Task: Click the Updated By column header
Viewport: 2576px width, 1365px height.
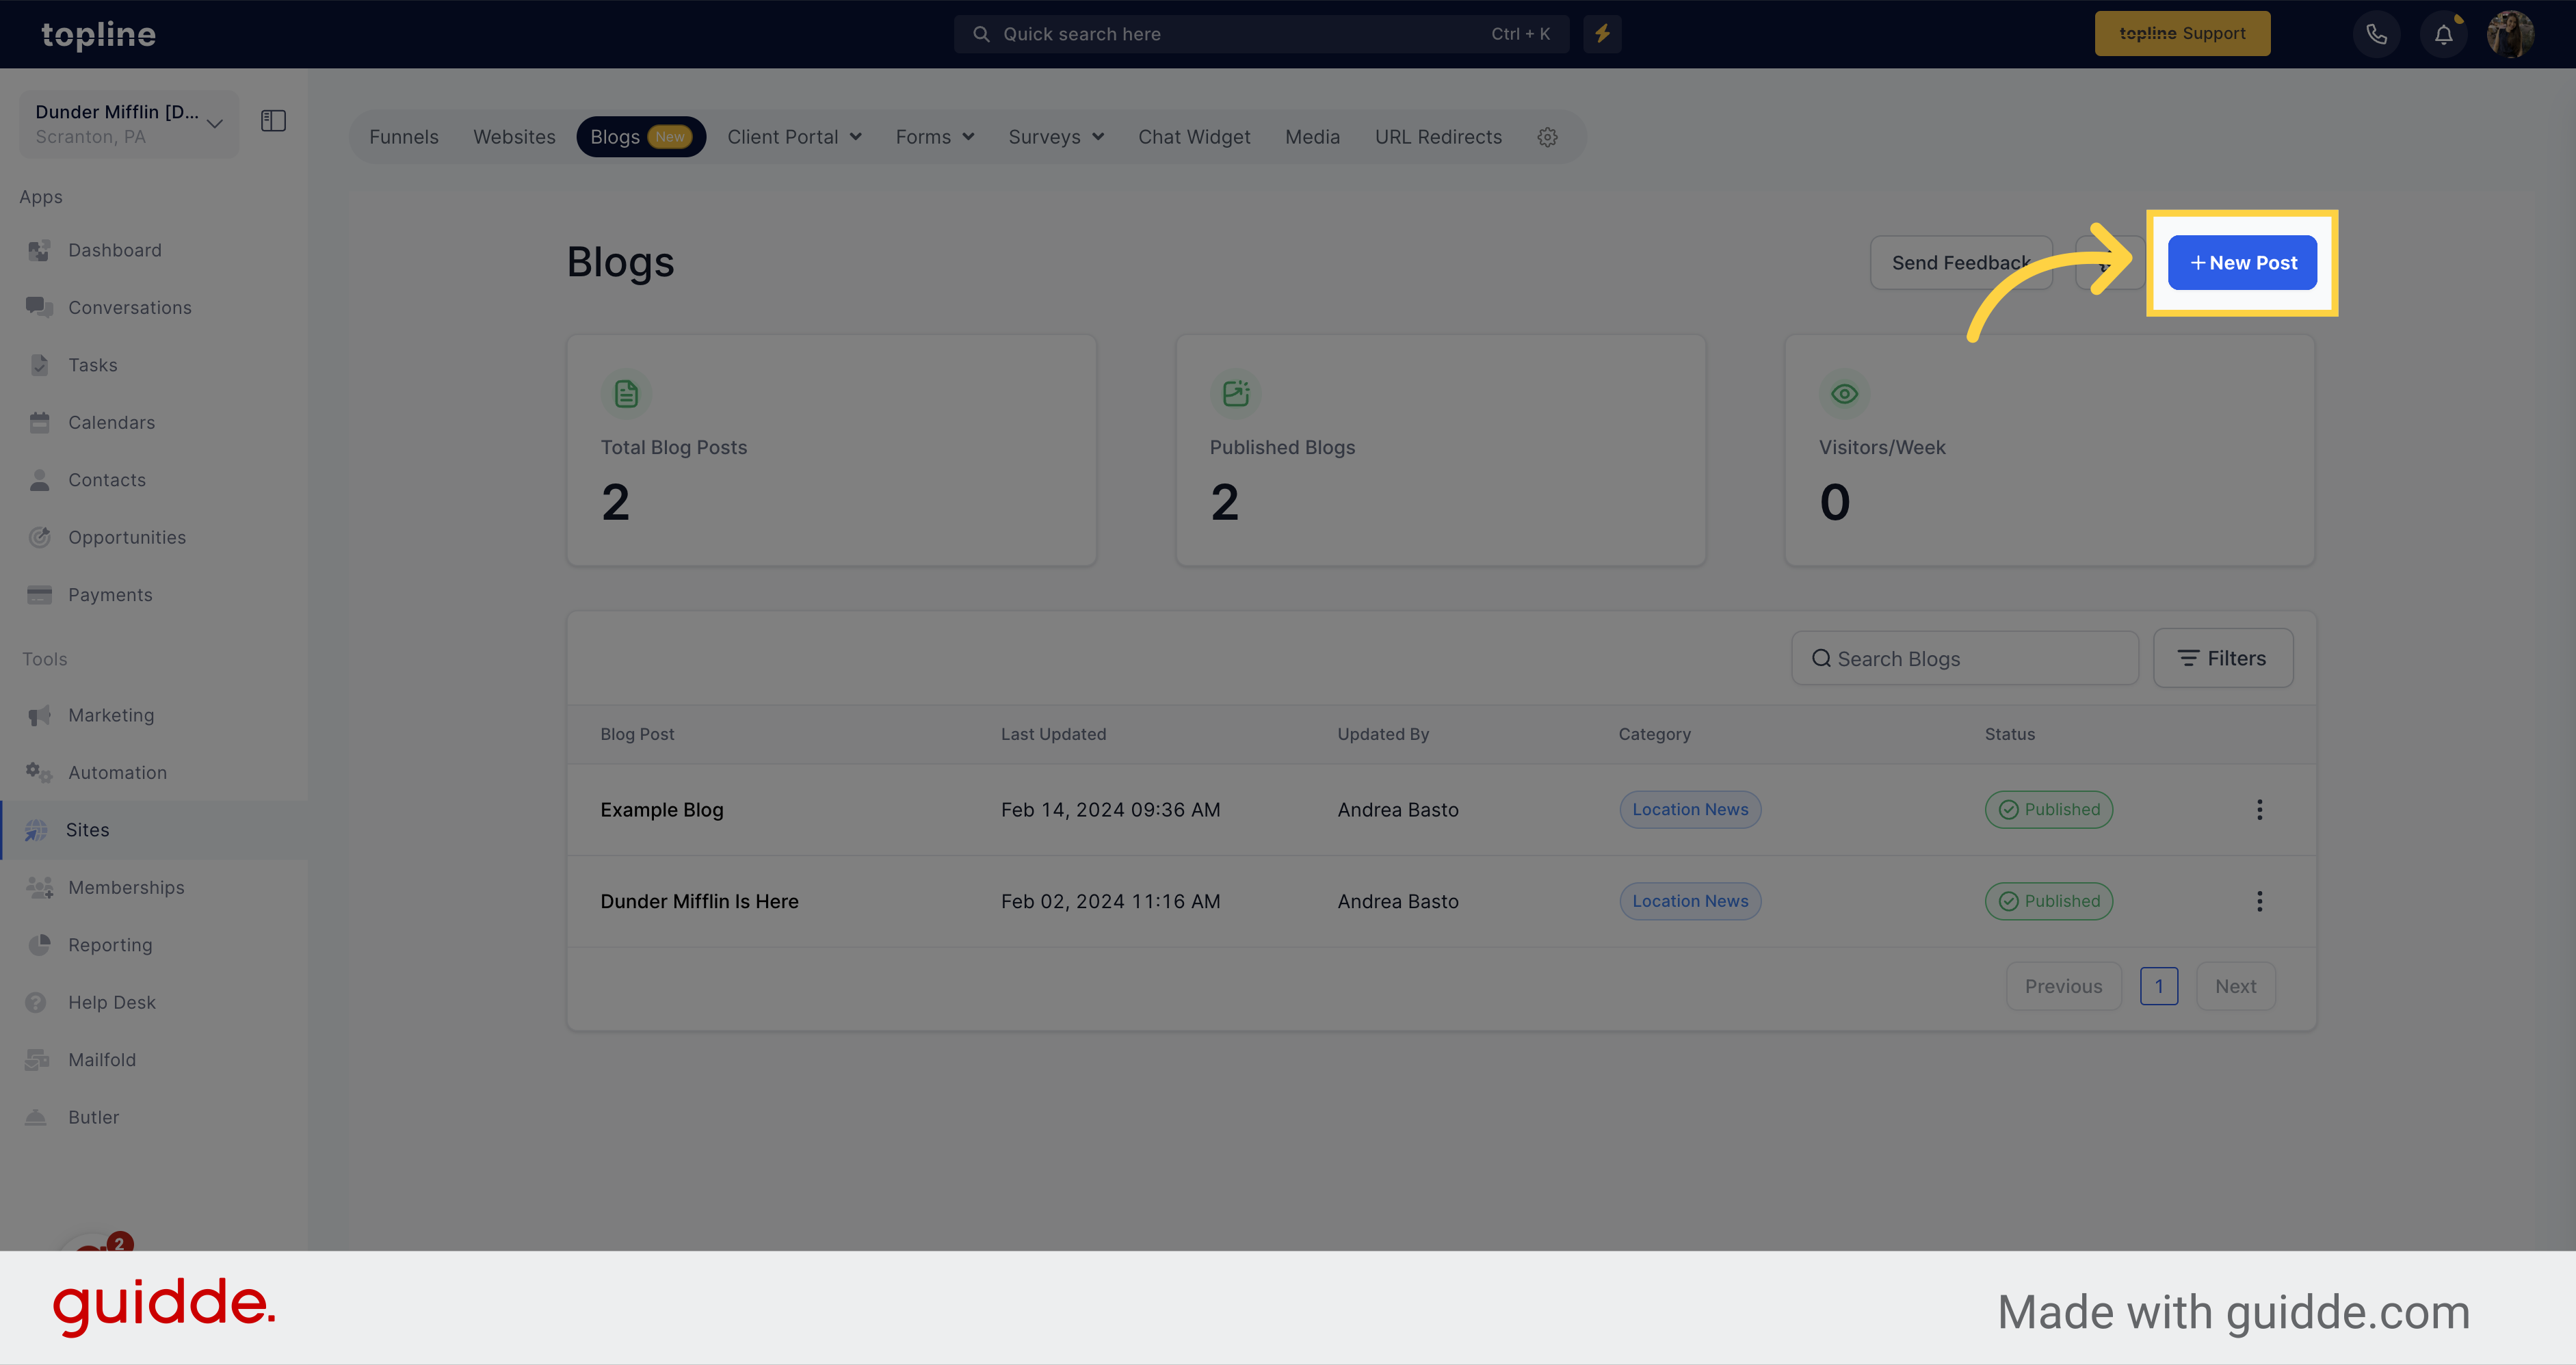Action: coord(1383,734)
